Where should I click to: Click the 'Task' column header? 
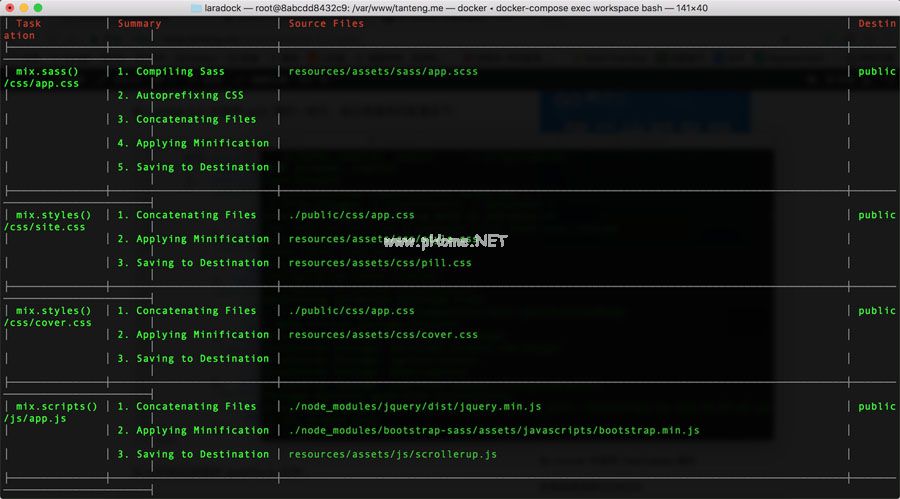(28, 23)
